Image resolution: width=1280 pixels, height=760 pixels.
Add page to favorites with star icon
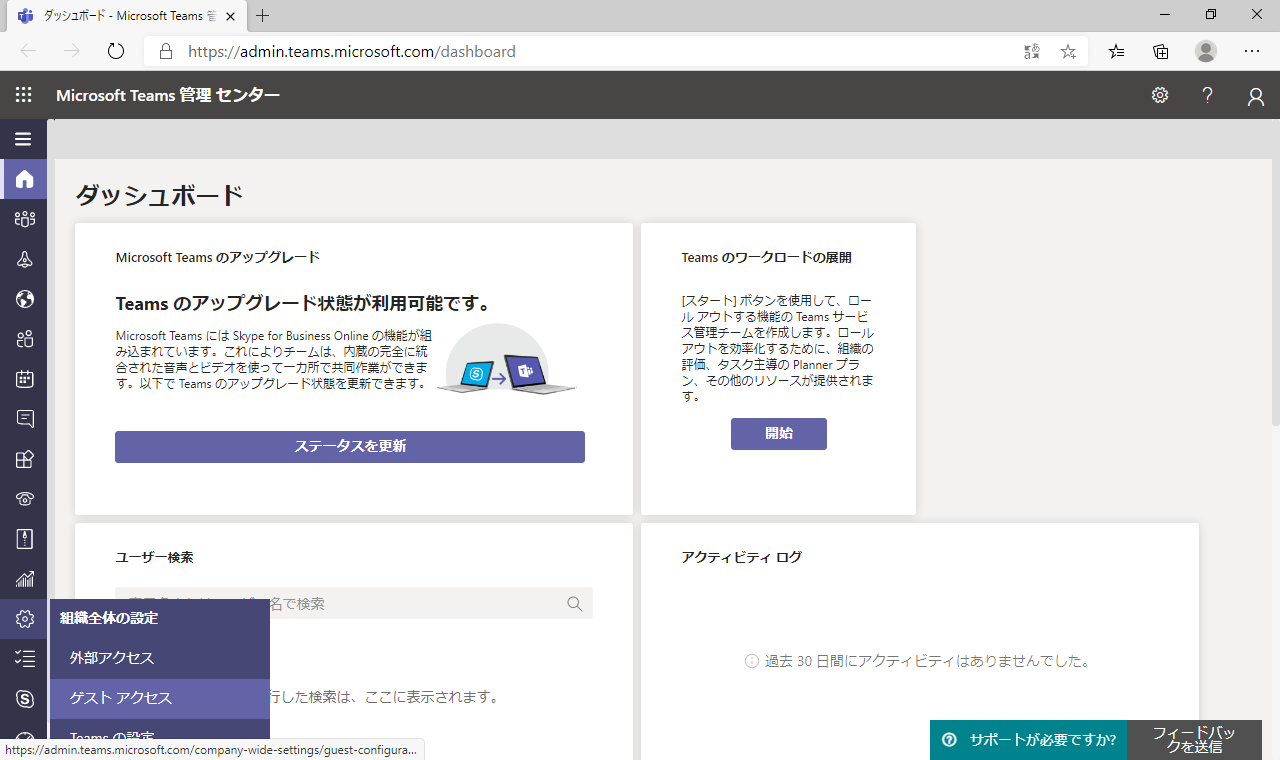pos(1068,51)
